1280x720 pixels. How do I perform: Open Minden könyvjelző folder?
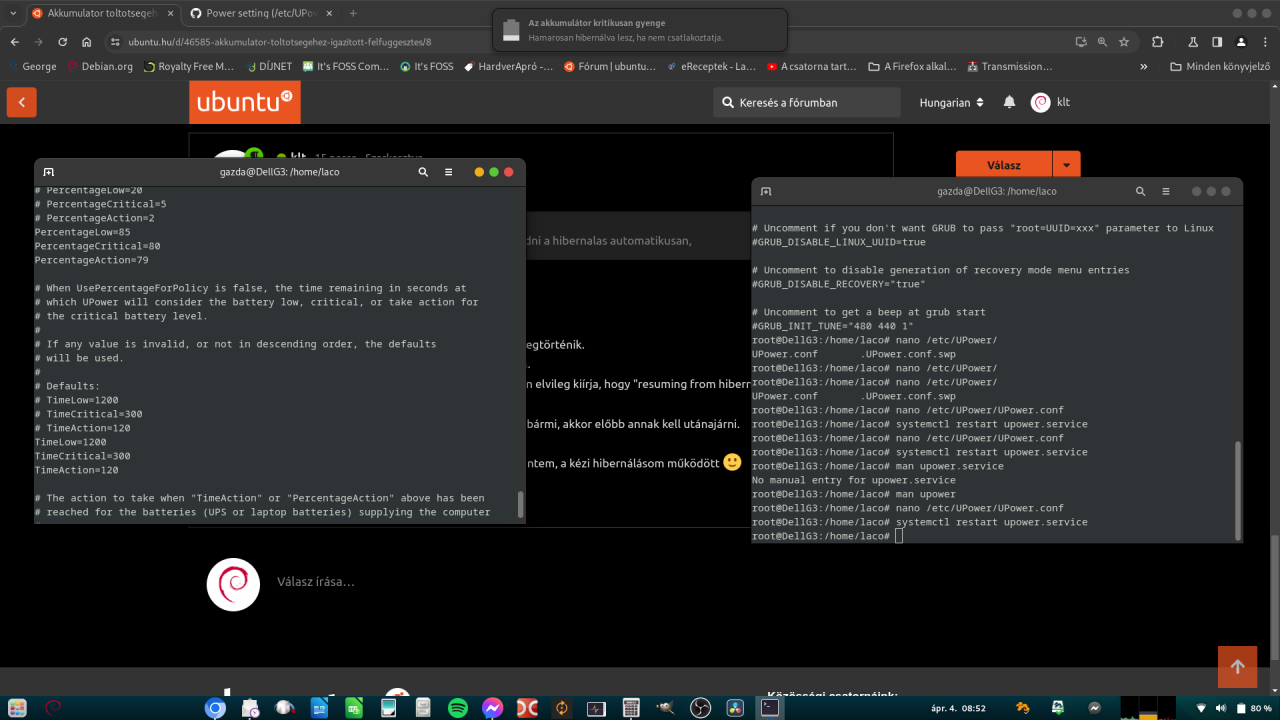pos(1221,67)
